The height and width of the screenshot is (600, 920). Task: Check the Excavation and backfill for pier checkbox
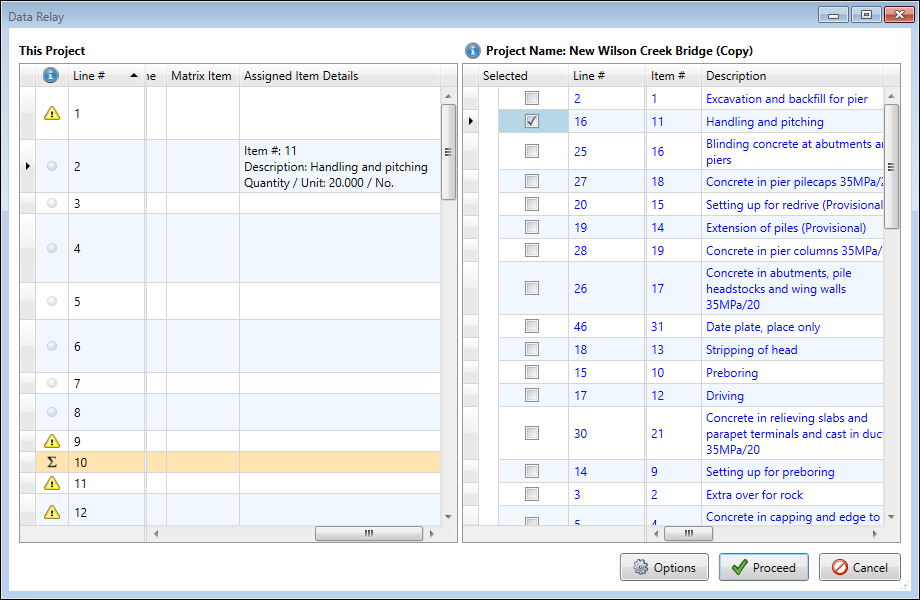[x=532, y=98]
